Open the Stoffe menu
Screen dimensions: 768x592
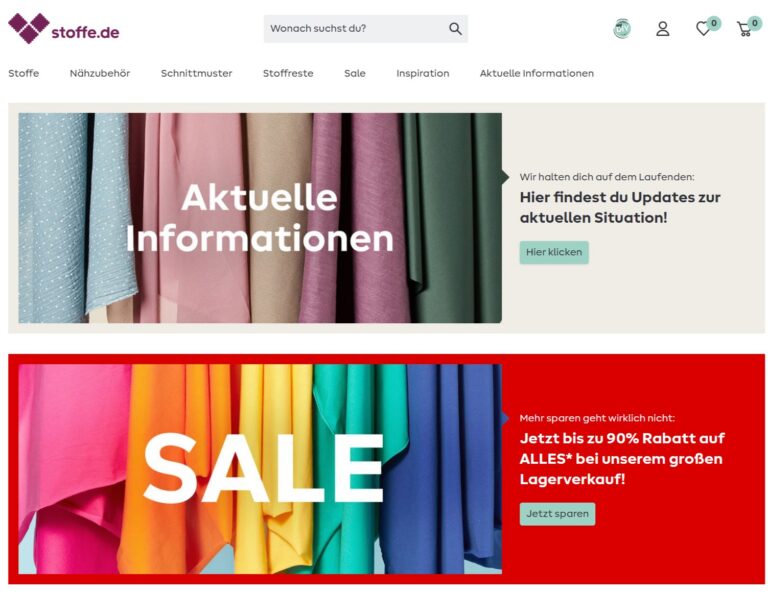coord(24,73)
